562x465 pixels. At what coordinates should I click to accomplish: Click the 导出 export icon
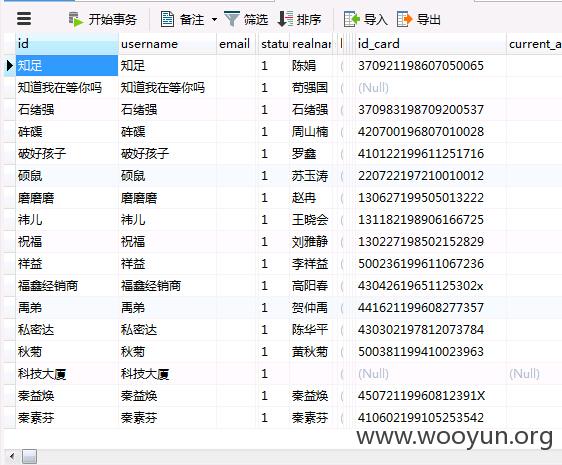[405, 19]
